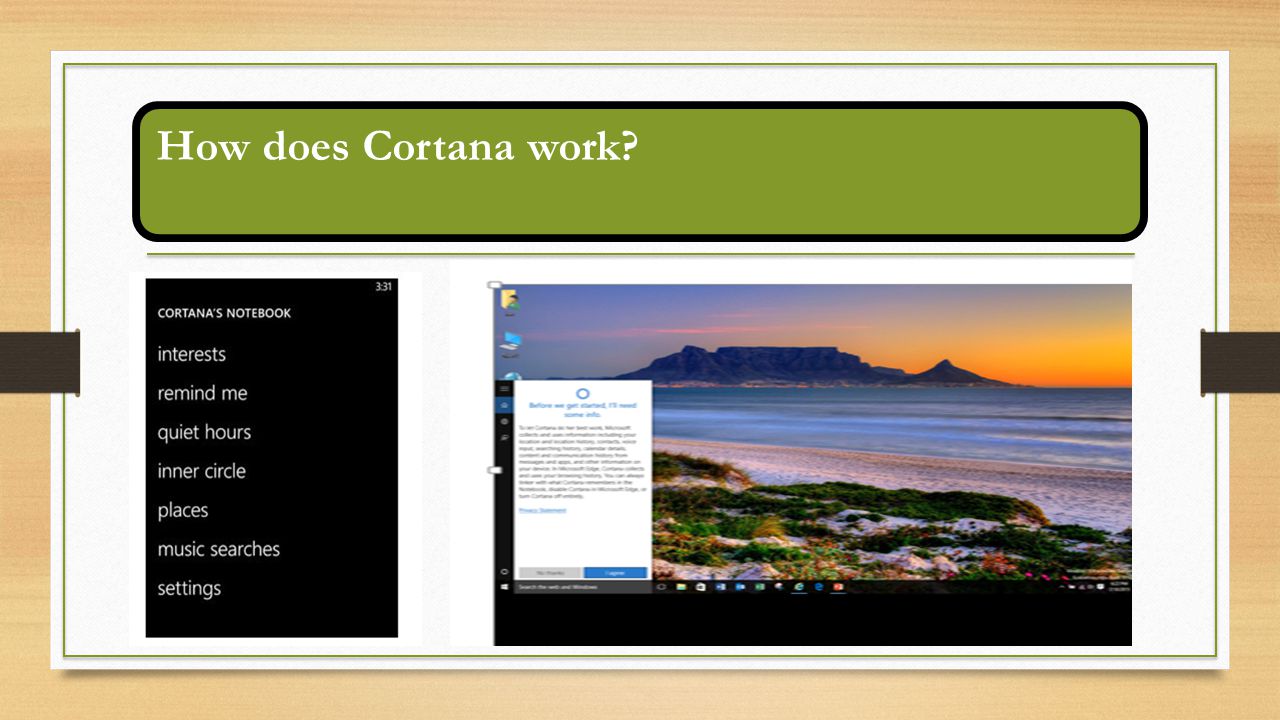Launch PowerPoint from the taskbar
The image size is (1280, 720).
point(838,587)
